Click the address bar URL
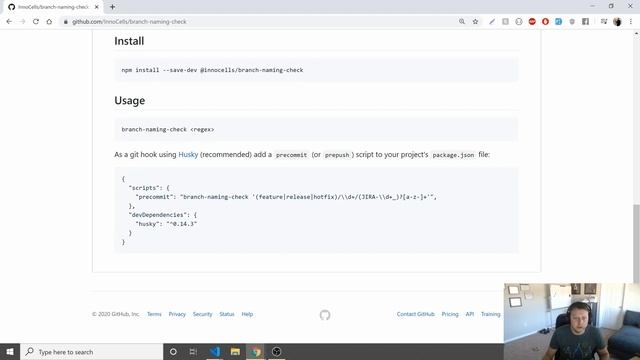The width and height of the screenshot is (640, 360). point(129,22)
